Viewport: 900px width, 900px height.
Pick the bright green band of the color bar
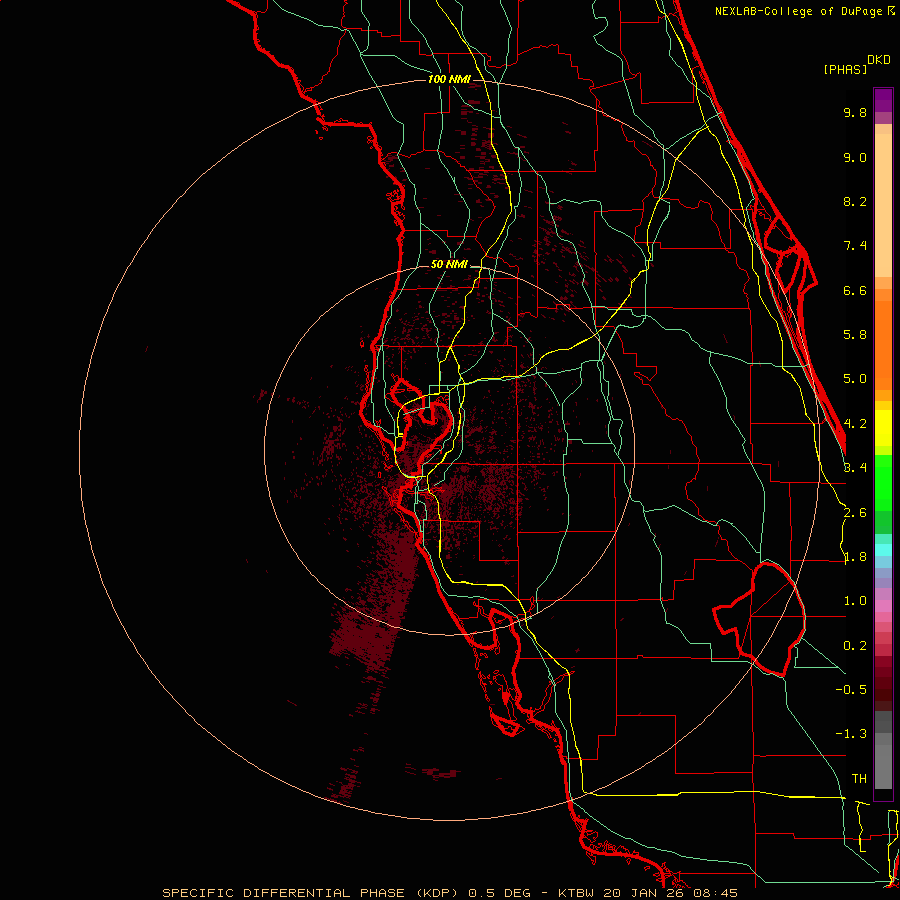[x=883, y=484]
